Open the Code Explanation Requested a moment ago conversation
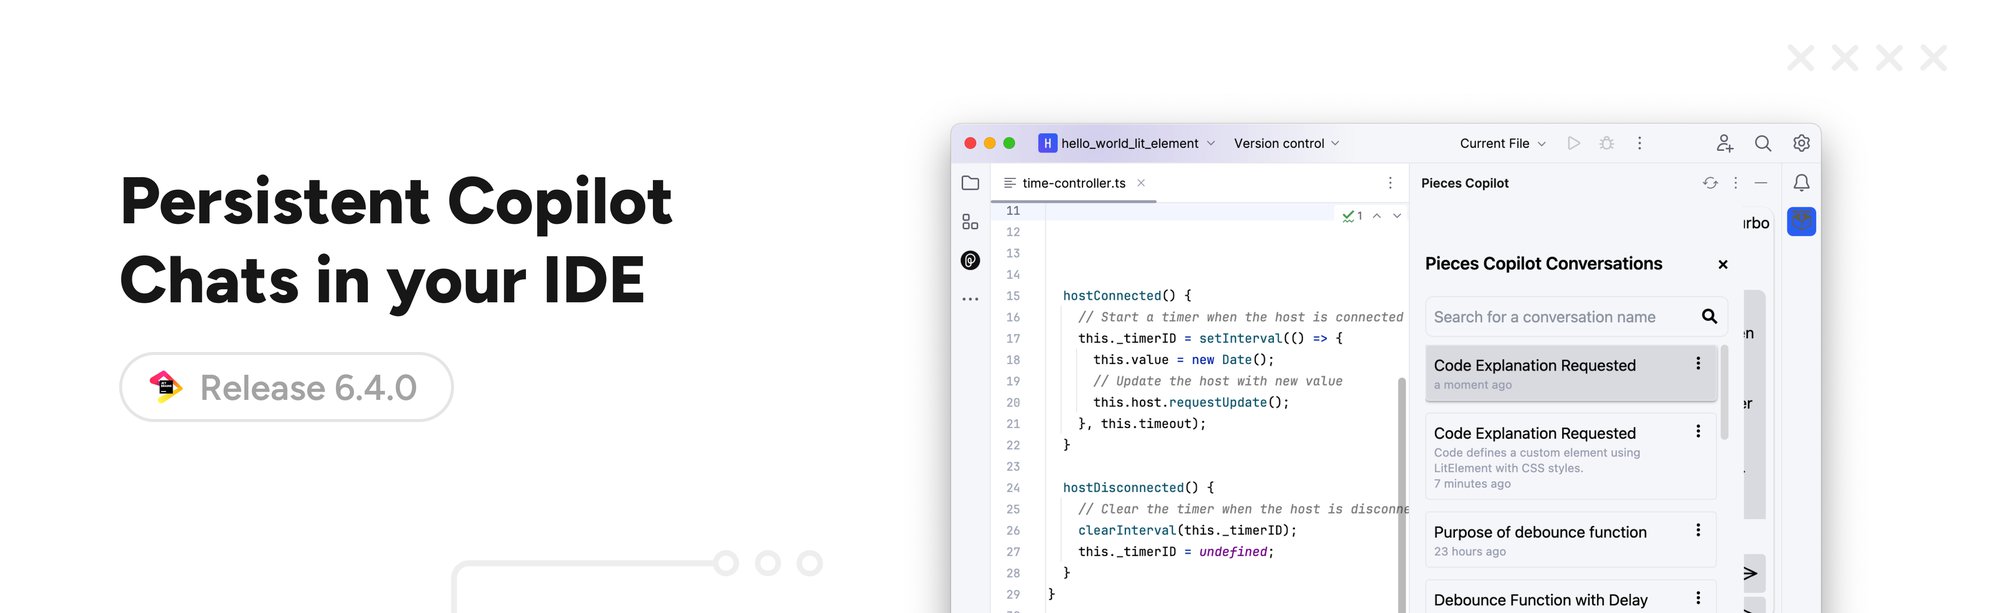2000x613 pixels. click(x=1570, y=373)
